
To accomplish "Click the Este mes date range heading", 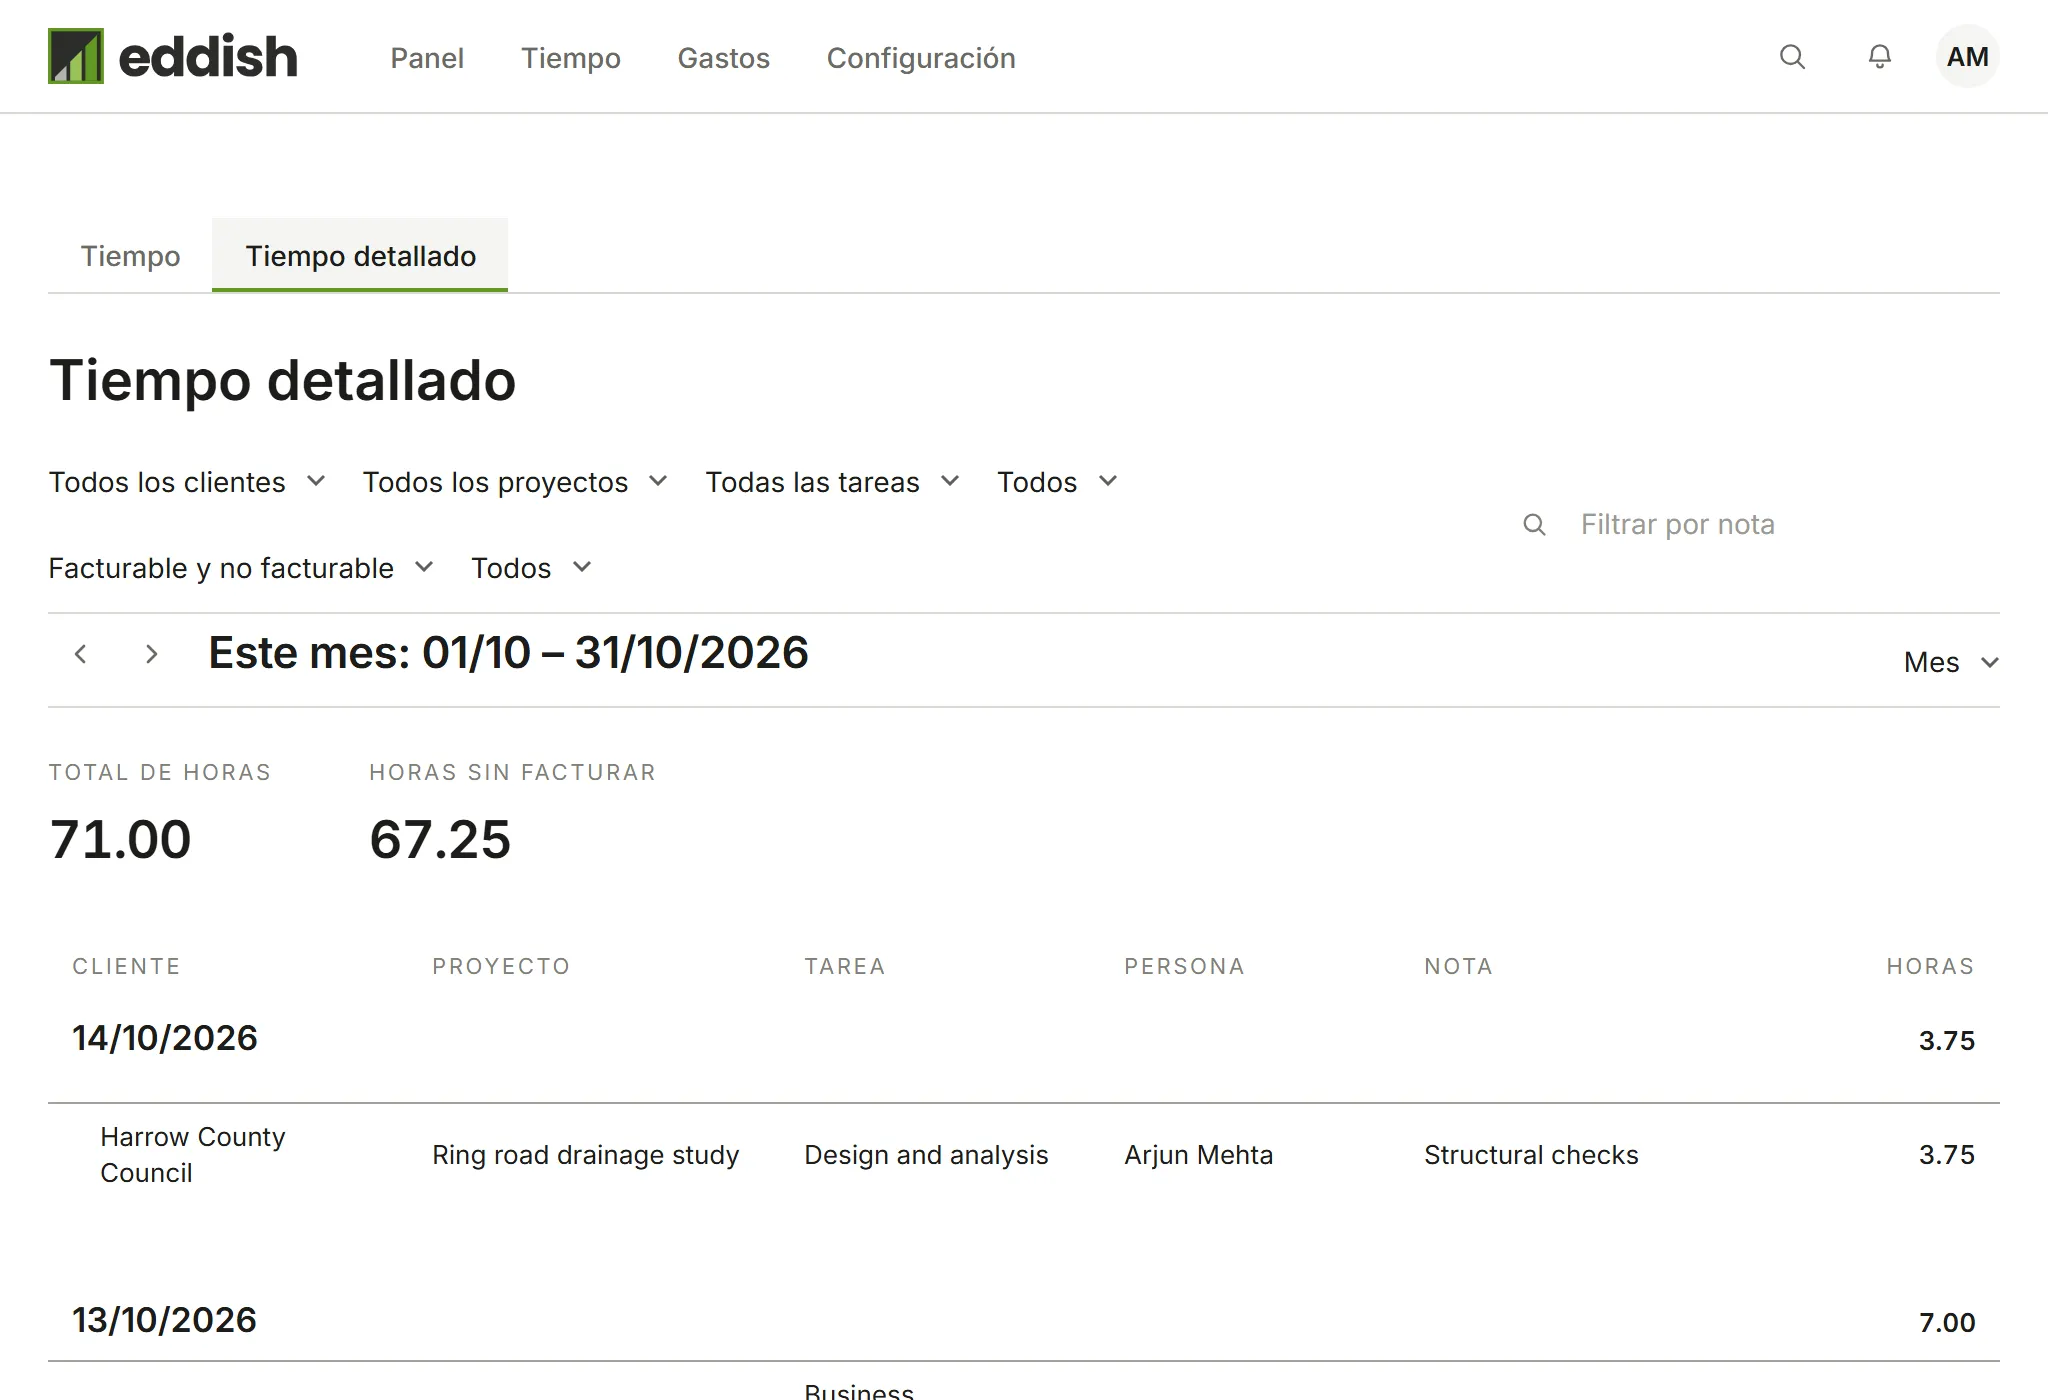I will (x=508, y=653).
